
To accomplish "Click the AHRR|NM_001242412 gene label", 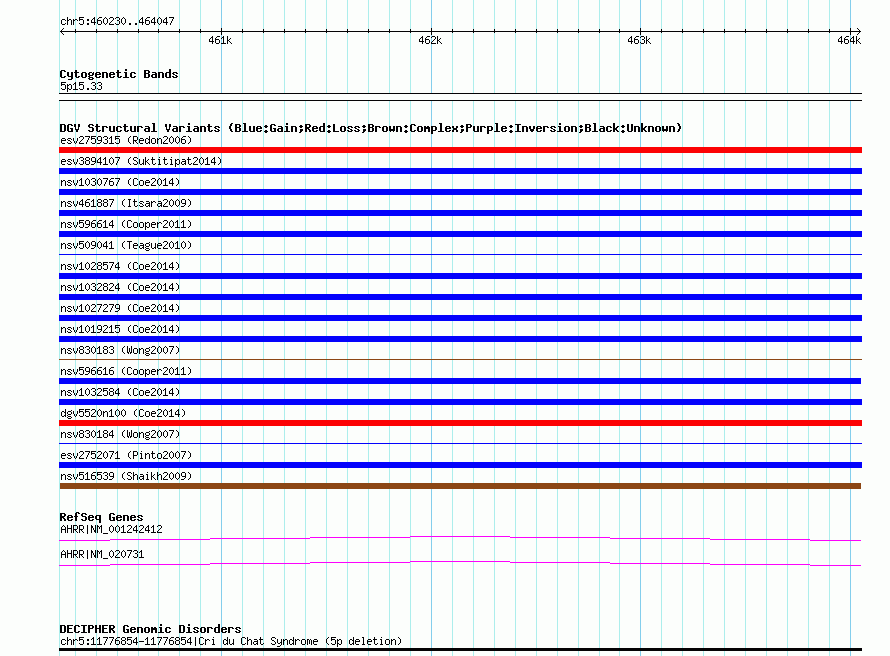I will point(111,529).
